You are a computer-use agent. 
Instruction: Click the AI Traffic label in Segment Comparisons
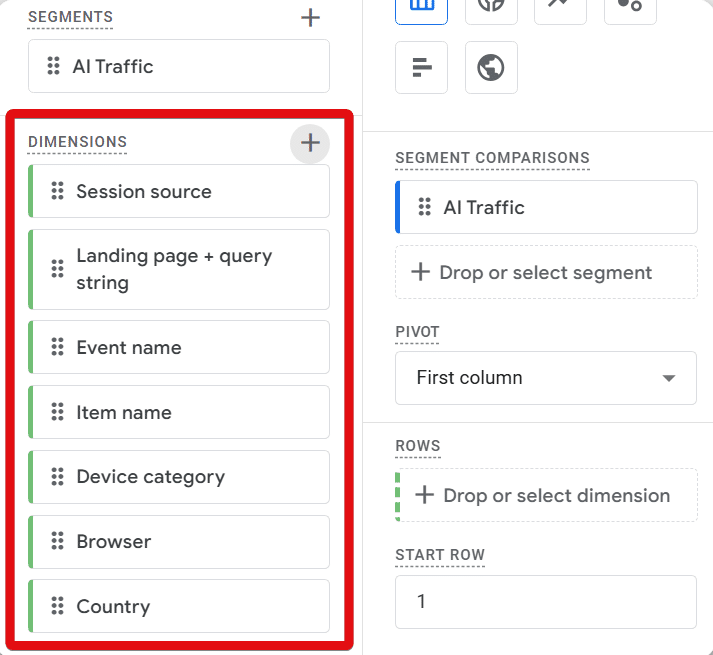484,207
